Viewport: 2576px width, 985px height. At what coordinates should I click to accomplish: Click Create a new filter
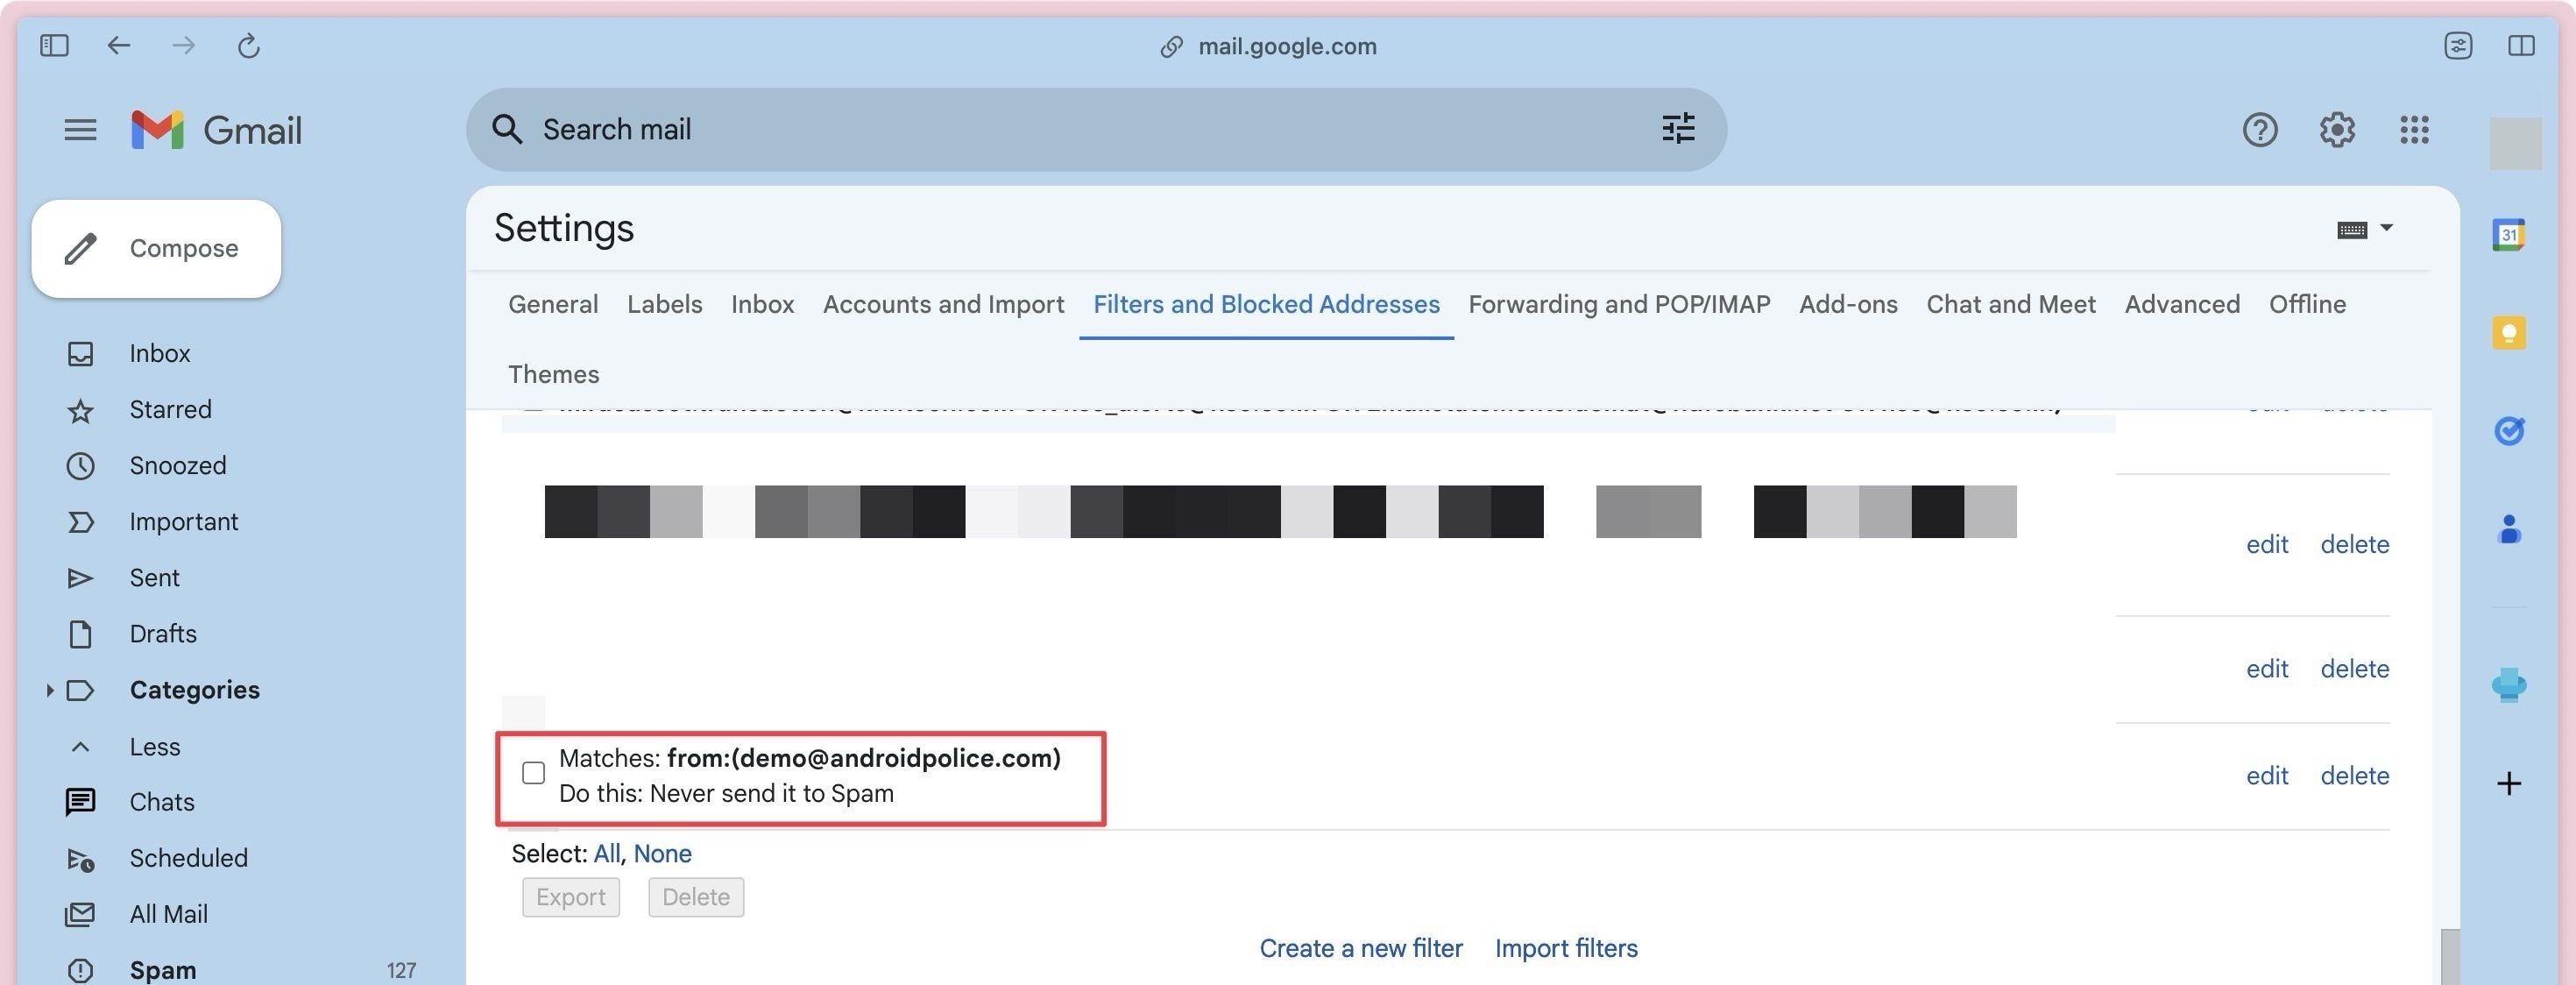[x=1360, y=948]
